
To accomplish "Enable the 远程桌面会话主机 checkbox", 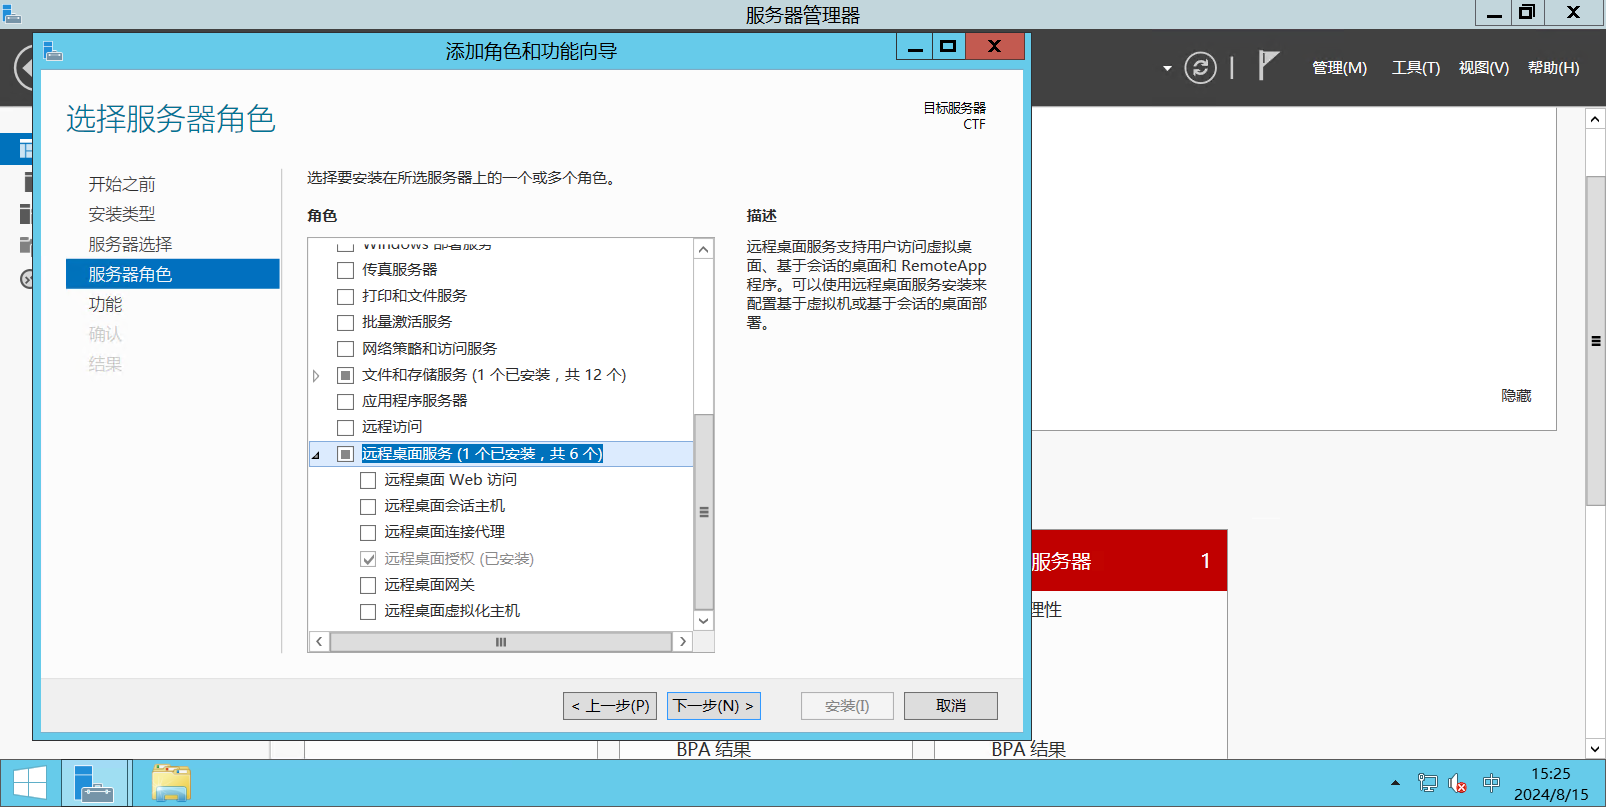I will click(368, 506).
